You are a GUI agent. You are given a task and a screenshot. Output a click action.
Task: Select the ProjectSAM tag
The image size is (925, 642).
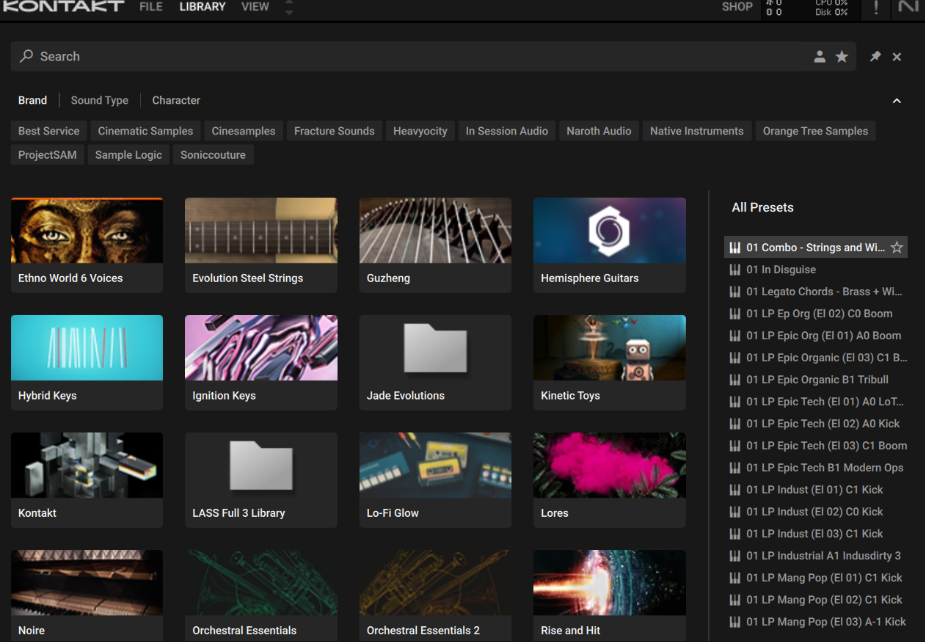[x=47, y=155]
